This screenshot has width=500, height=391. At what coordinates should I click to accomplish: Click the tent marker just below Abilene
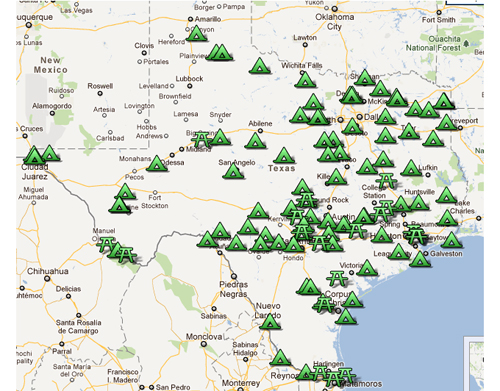(255, 141)
